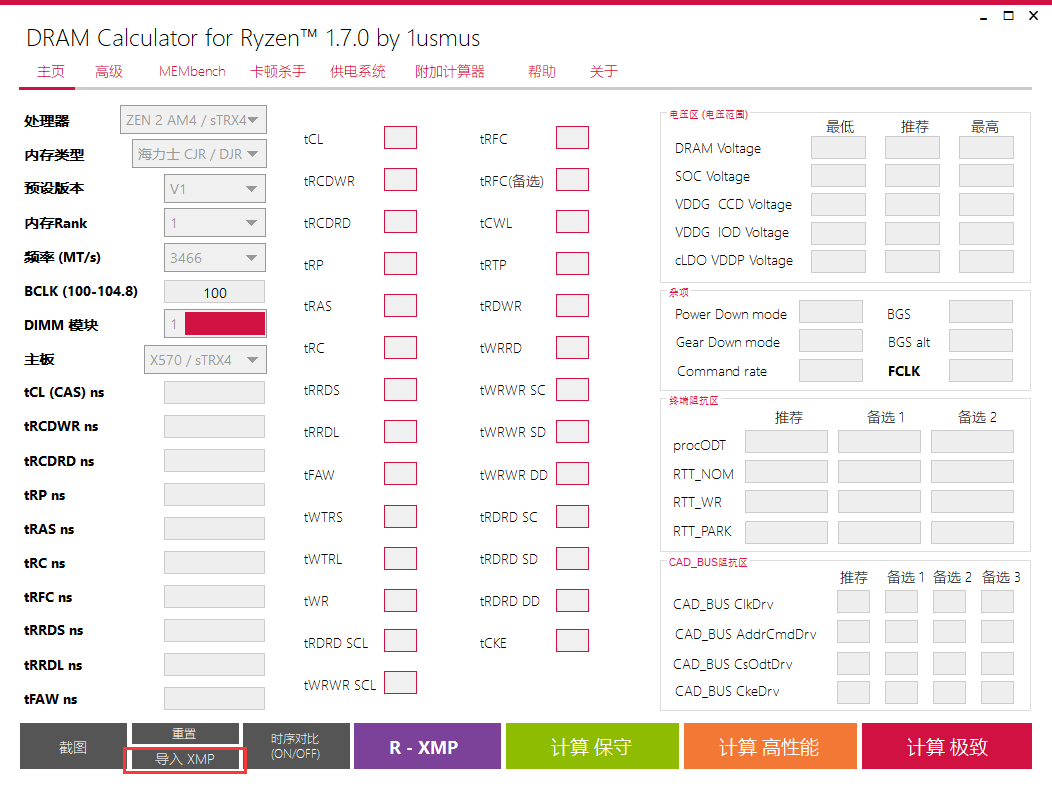Close the DRAM Calculator window
The image size is (1052, 790).
point(1034,15)
